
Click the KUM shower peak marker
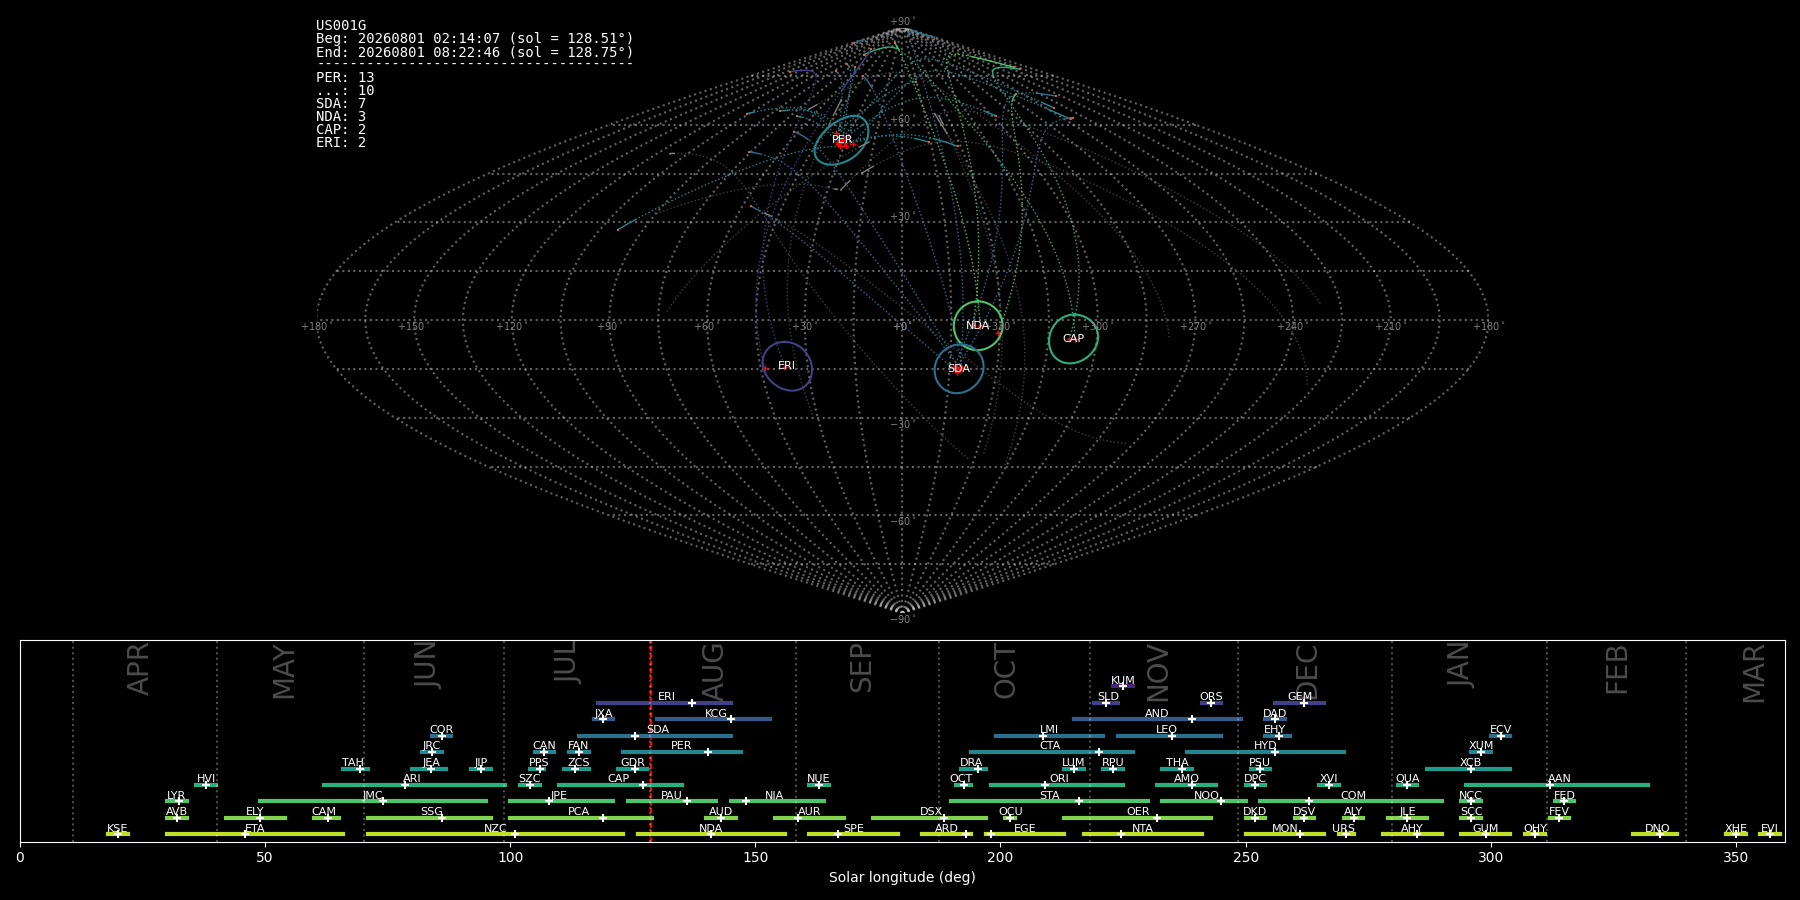tap(1122, 686)
